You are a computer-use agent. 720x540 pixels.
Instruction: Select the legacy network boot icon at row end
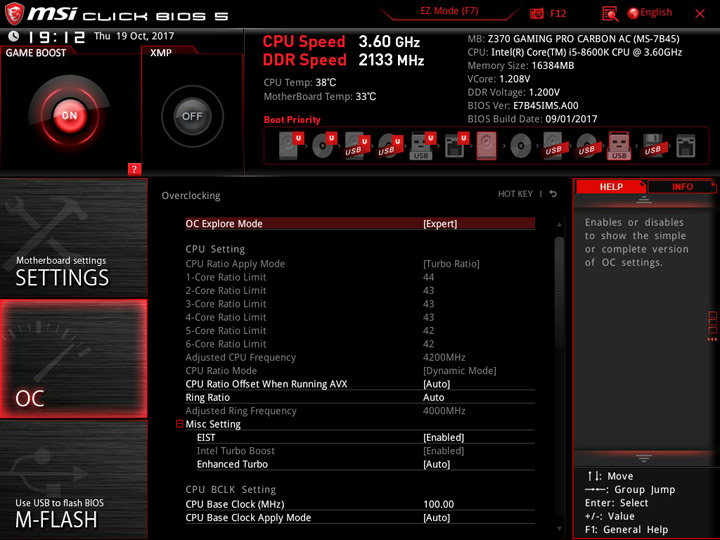tap(686, 146)
